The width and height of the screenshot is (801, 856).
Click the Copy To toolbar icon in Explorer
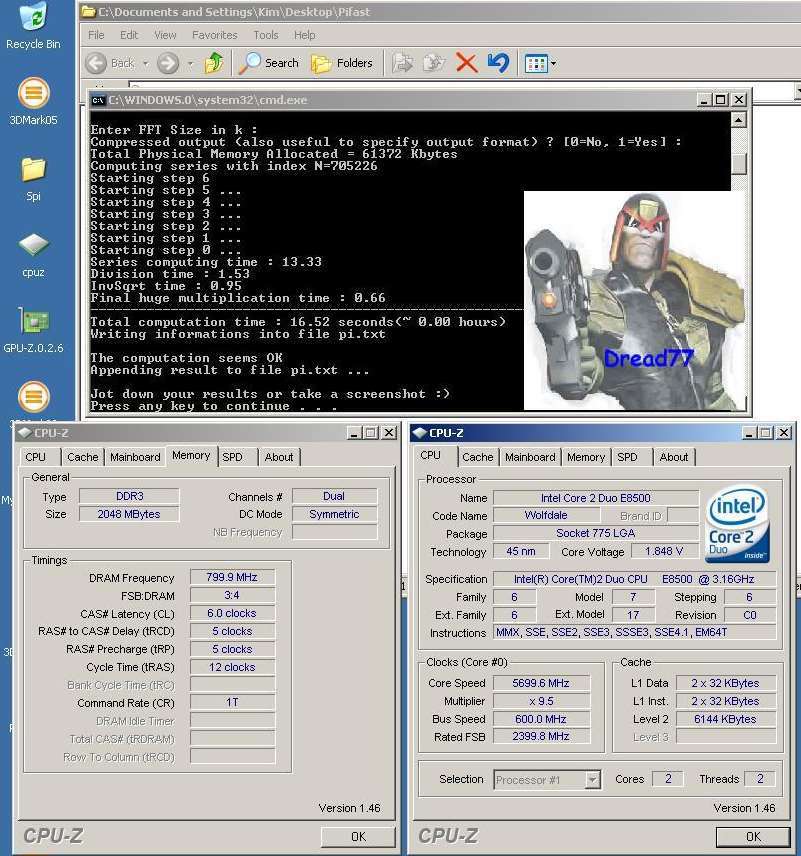coord(434,63)
